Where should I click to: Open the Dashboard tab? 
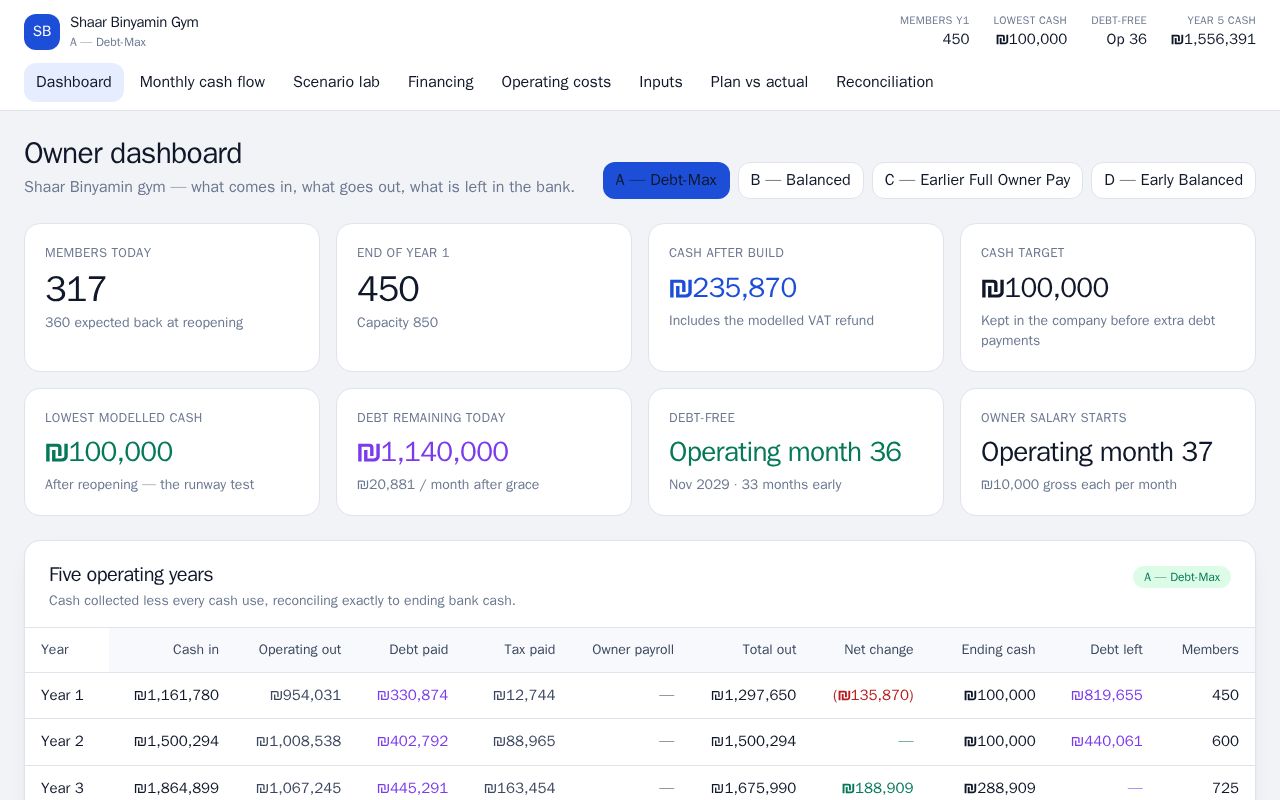(74, 82)
